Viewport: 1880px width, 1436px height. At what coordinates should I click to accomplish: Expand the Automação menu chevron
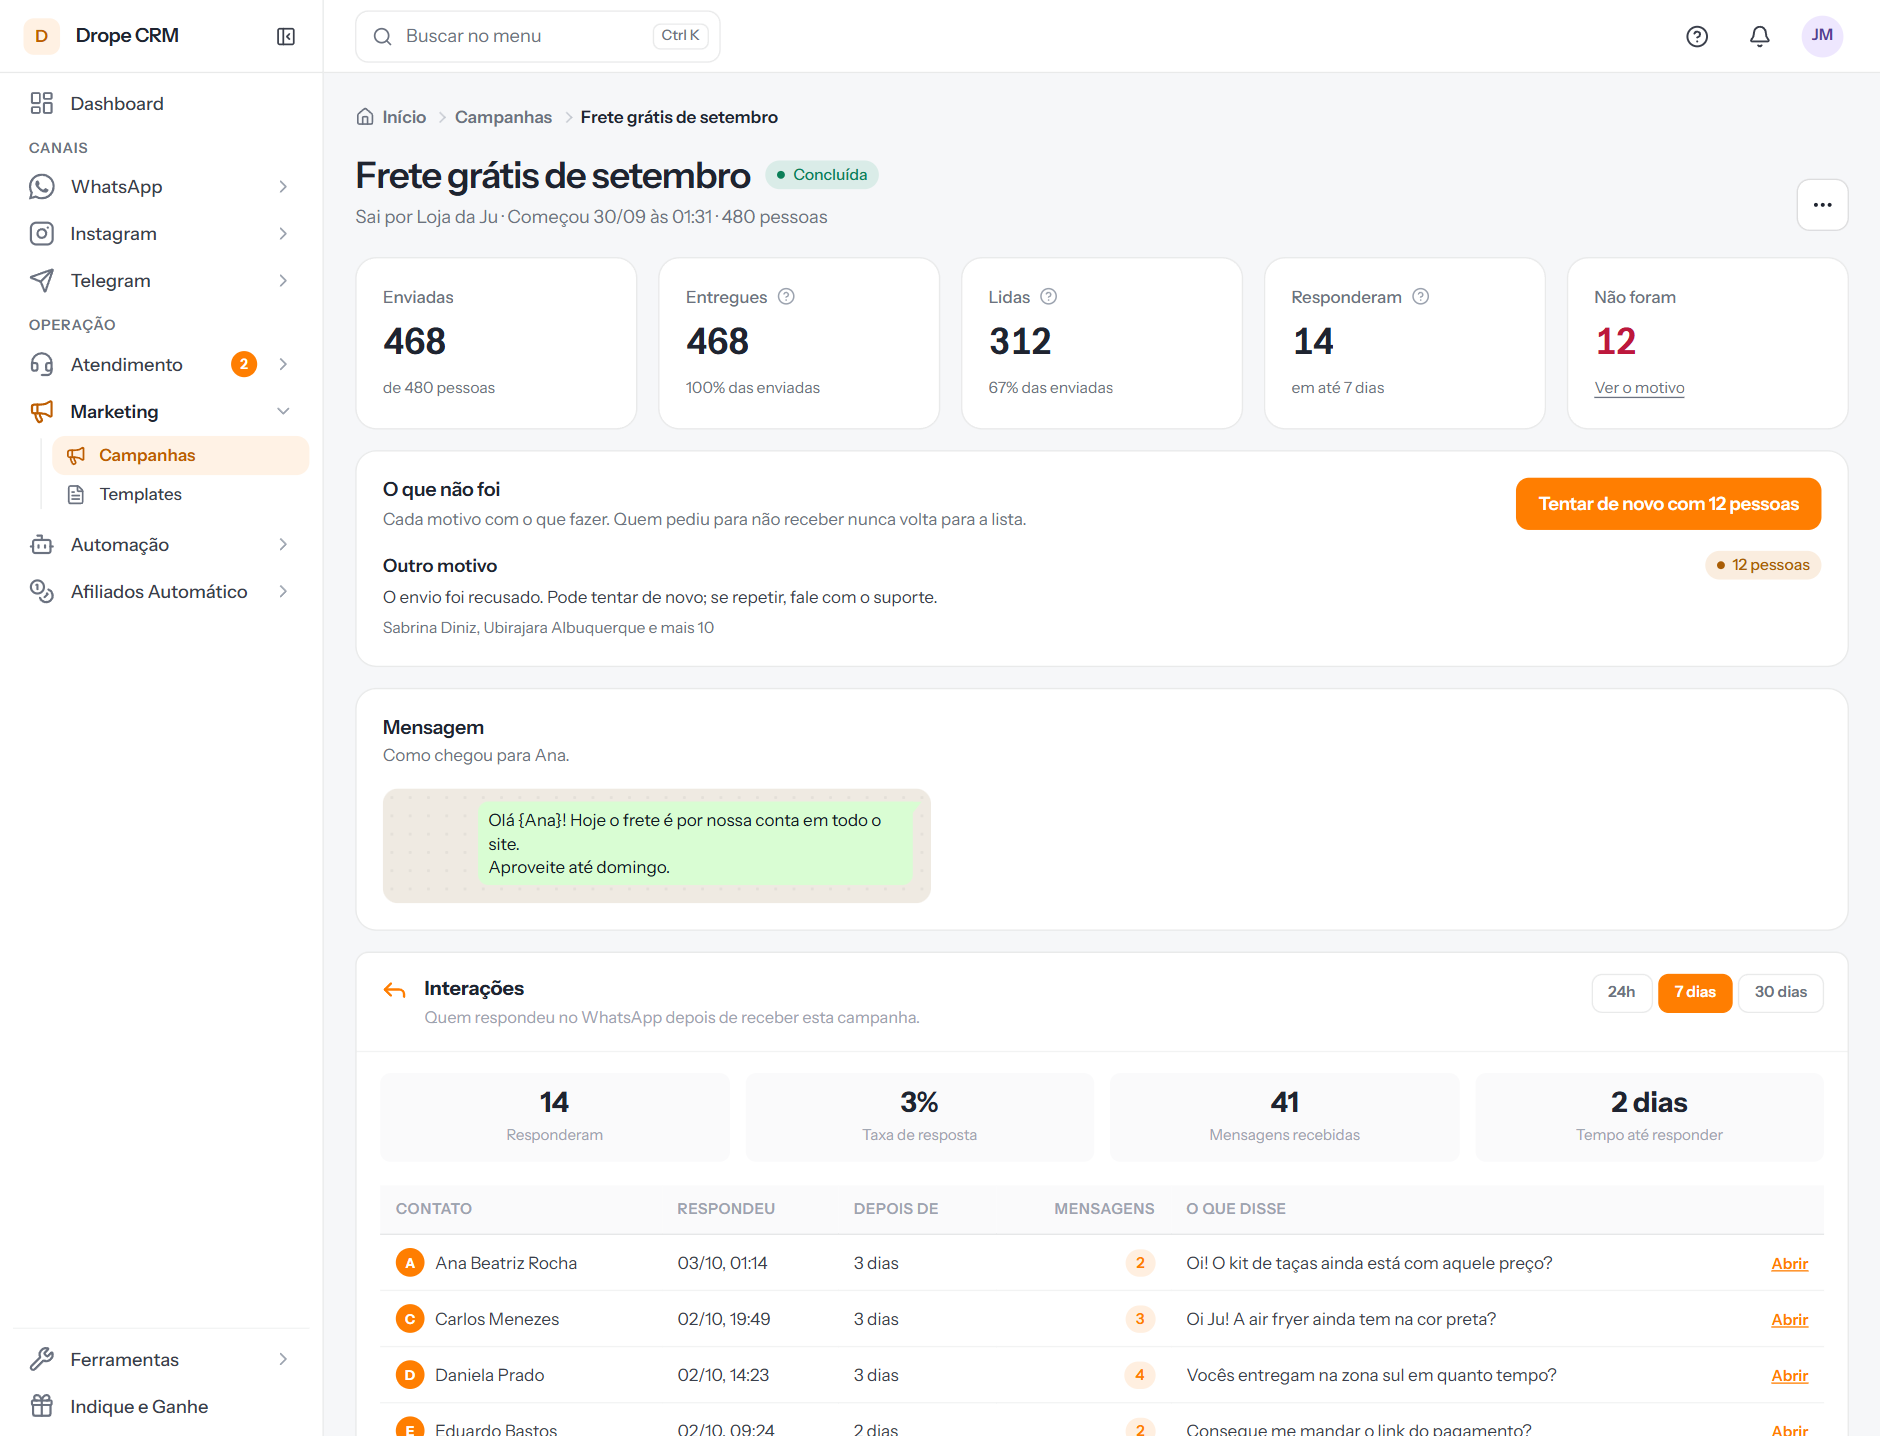[283, 544]
